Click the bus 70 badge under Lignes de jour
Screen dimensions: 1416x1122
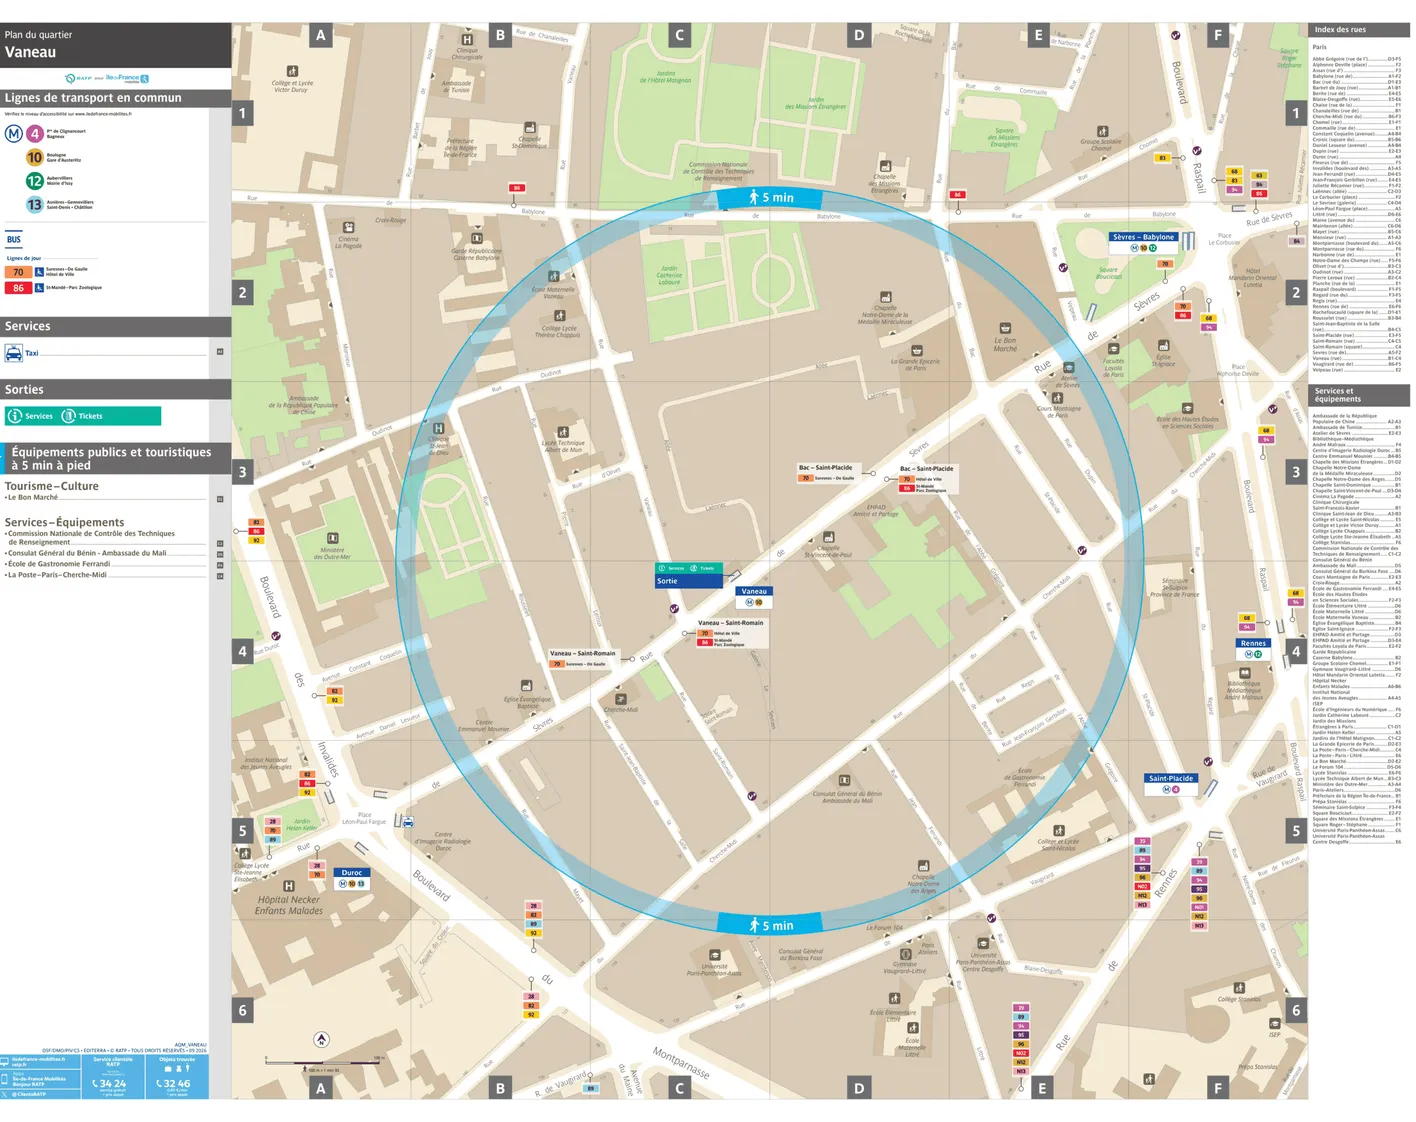tap(18, 272)
